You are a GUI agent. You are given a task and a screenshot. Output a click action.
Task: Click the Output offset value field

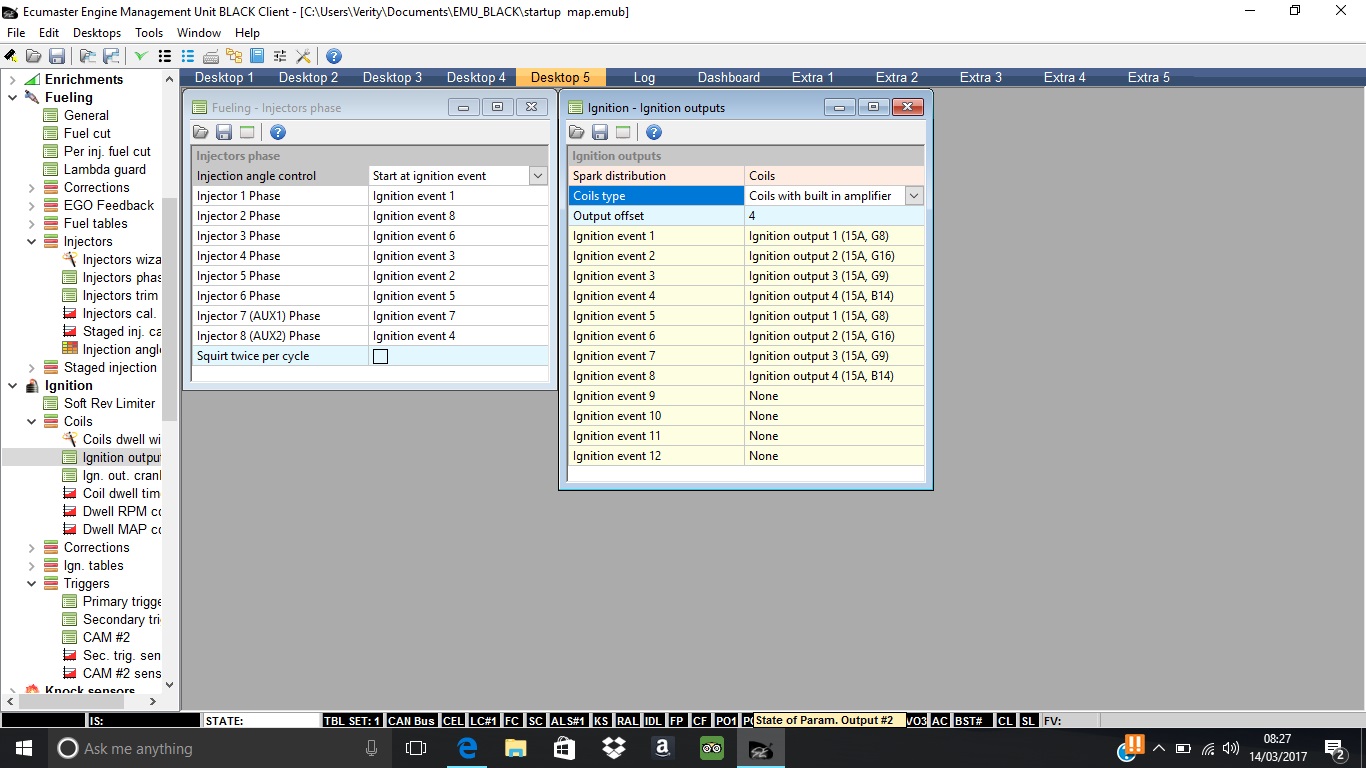(834, 216)
